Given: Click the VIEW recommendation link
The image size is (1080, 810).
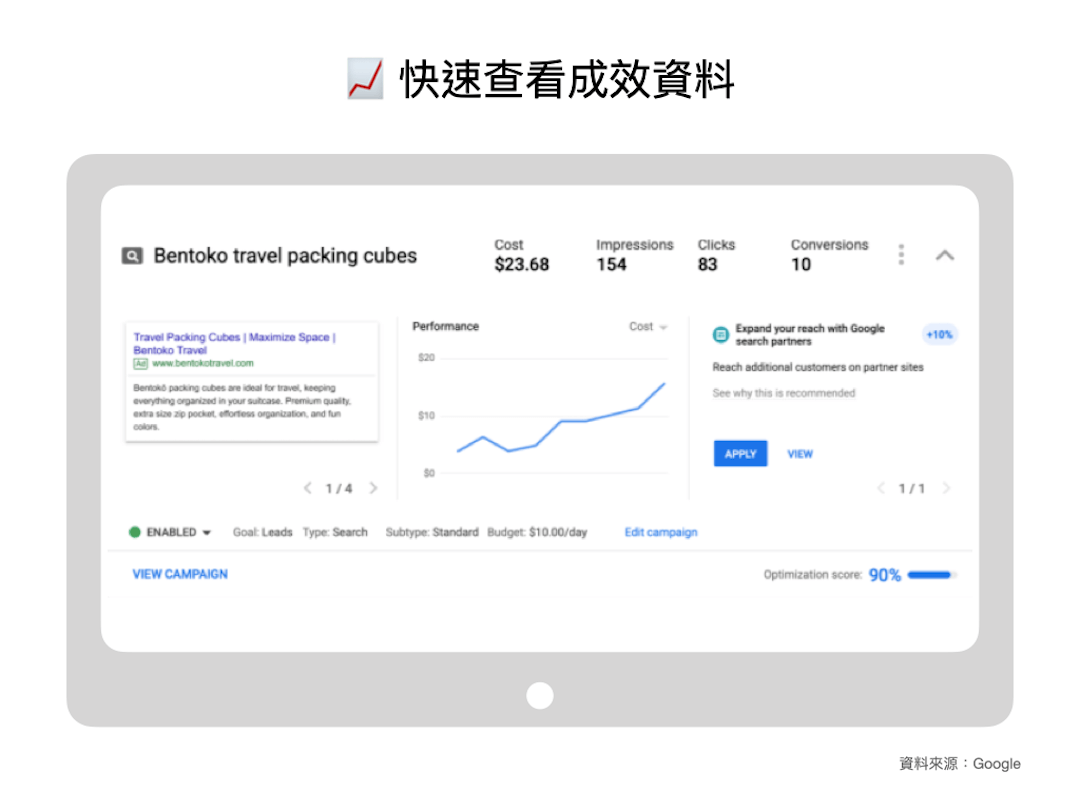Looking at the screenshot, I should [800, 454].
